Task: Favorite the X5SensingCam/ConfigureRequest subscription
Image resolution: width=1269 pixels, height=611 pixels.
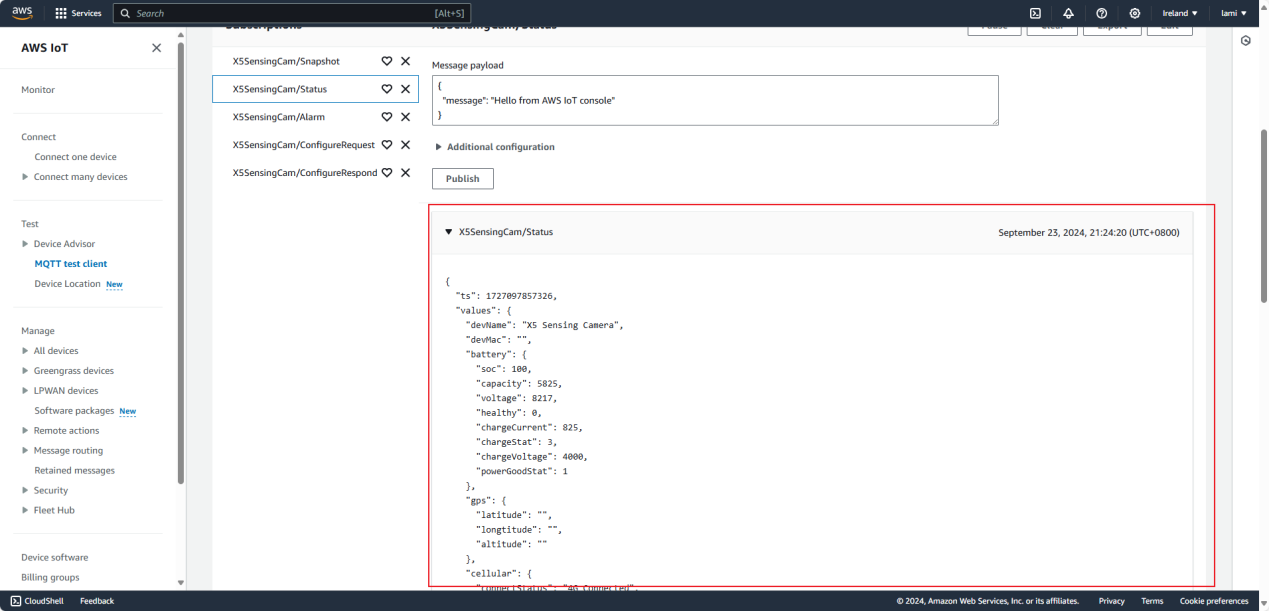Action: point(387,145)
